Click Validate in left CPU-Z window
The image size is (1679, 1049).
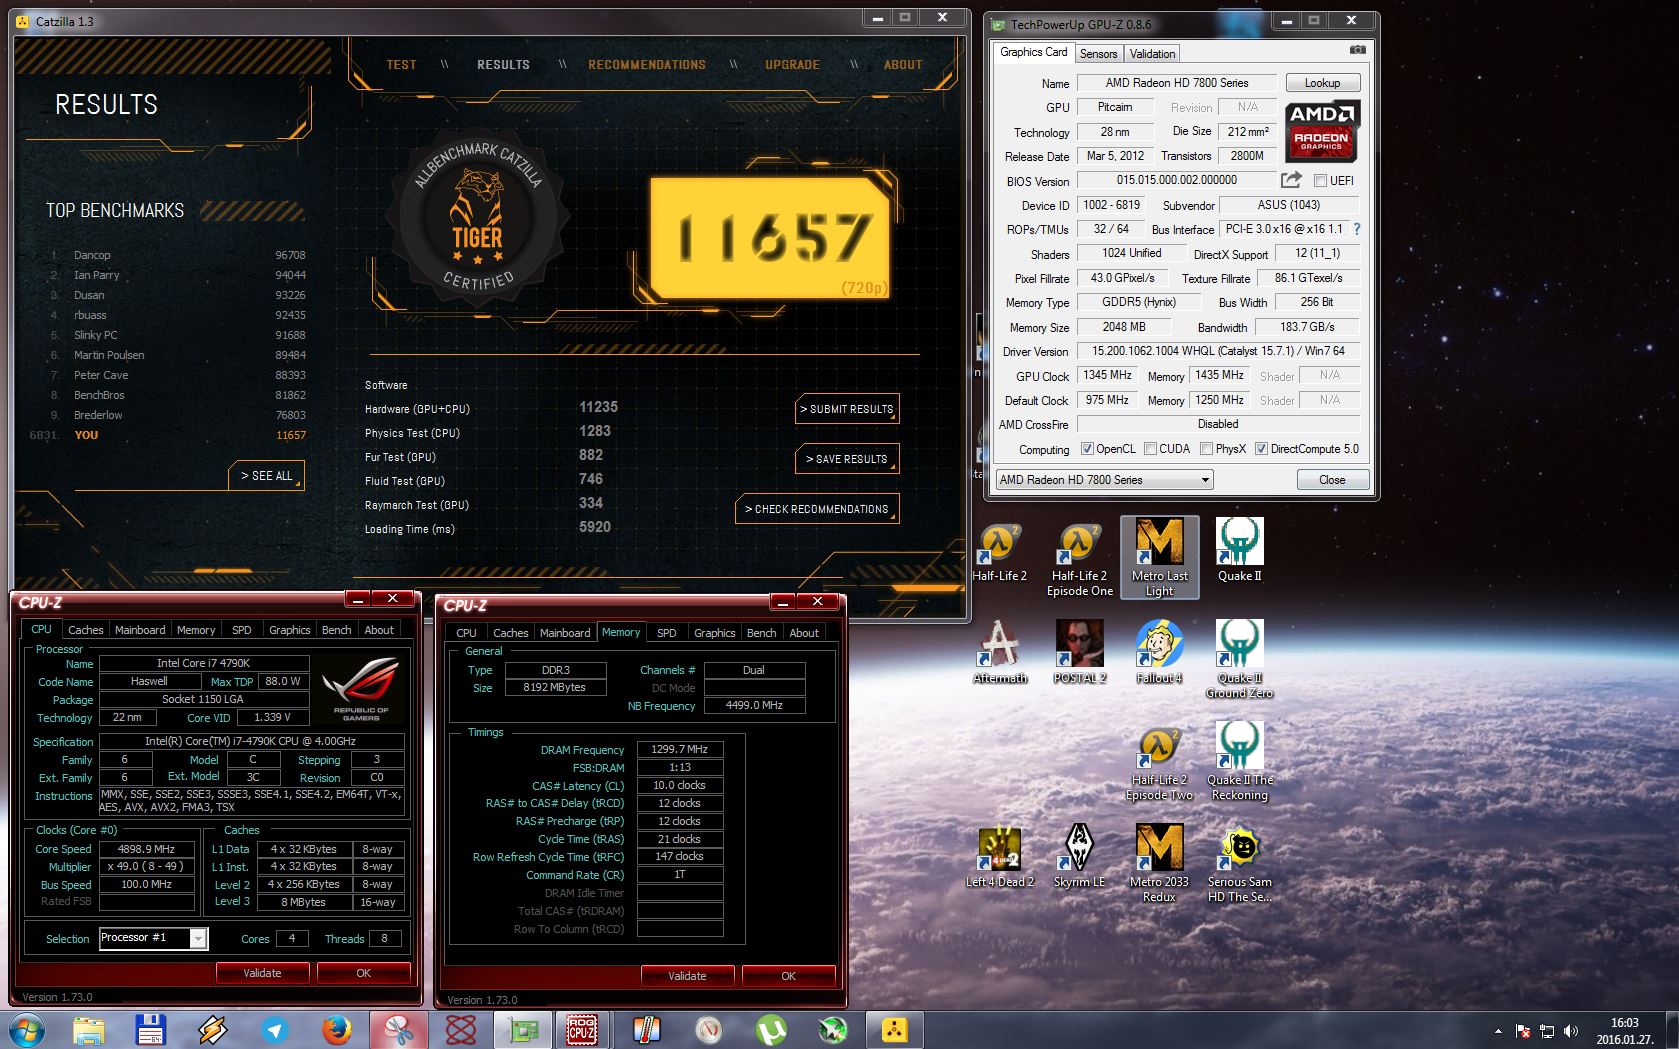(262, 973)
